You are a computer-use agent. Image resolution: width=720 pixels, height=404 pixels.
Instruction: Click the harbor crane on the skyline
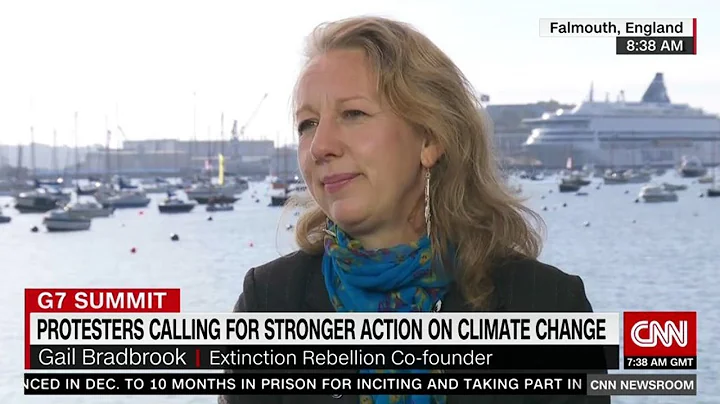[249, 118]
